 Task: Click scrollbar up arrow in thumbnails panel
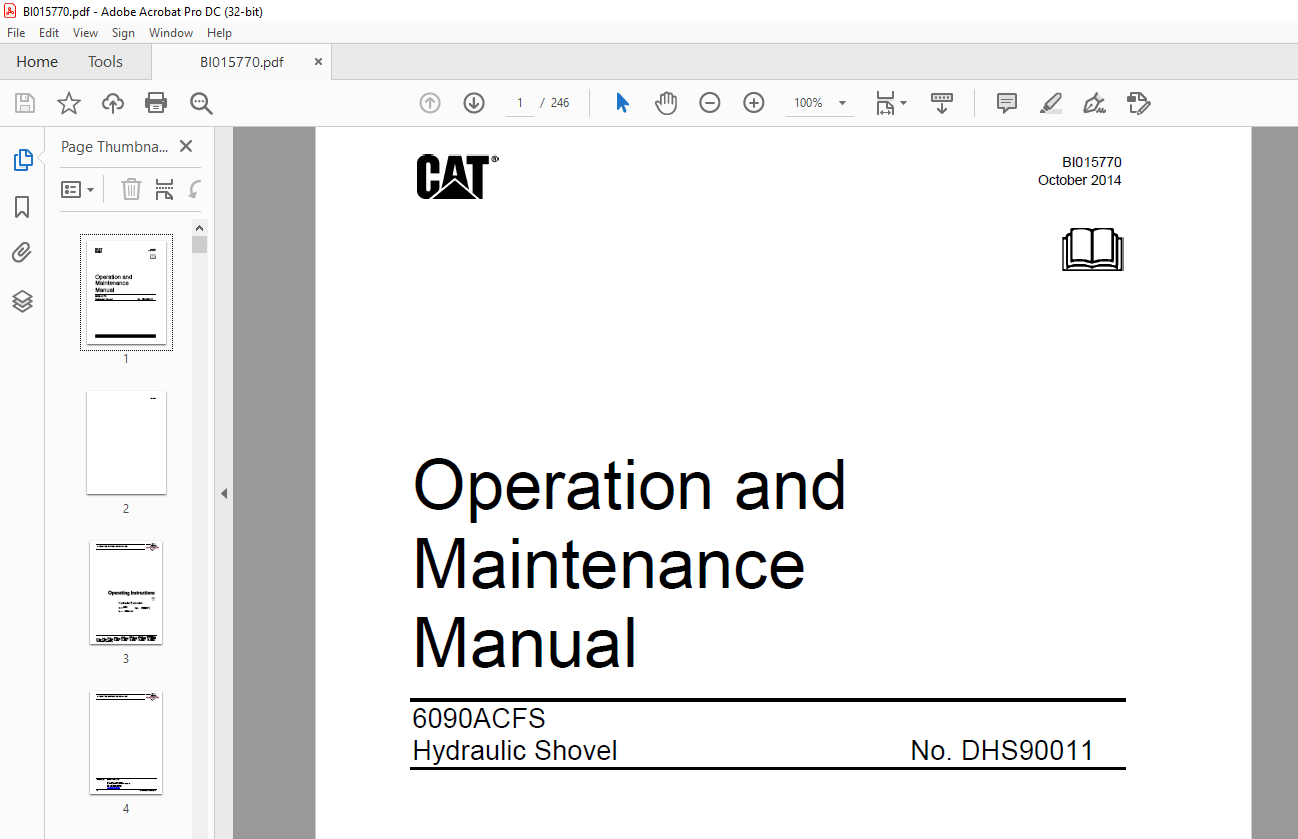click(200, 227)
